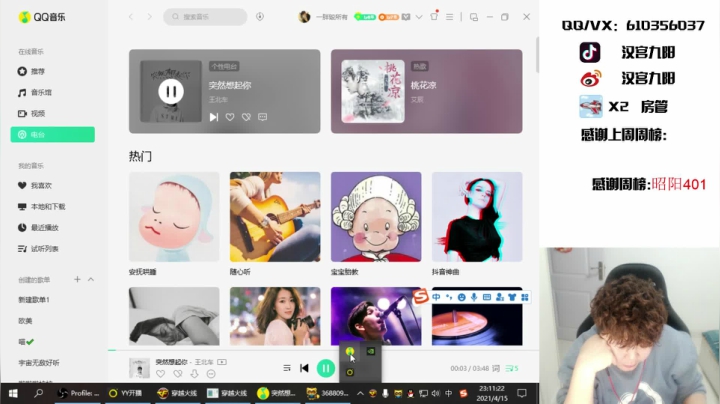The height and width of the screenshot is (404, 720).
Task: Play the previous track
Action: (304, 368)
